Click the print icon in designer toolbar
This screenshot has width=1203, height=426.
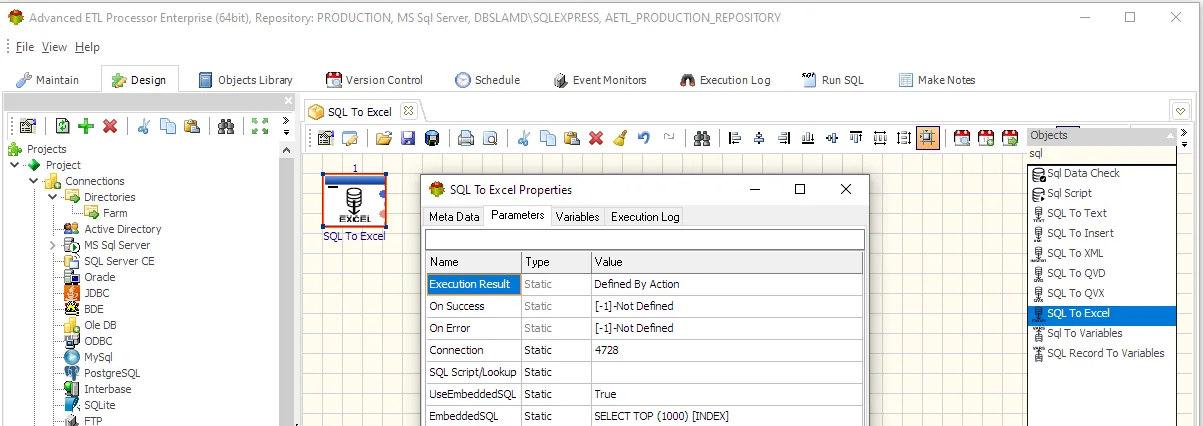click(466, 138)
